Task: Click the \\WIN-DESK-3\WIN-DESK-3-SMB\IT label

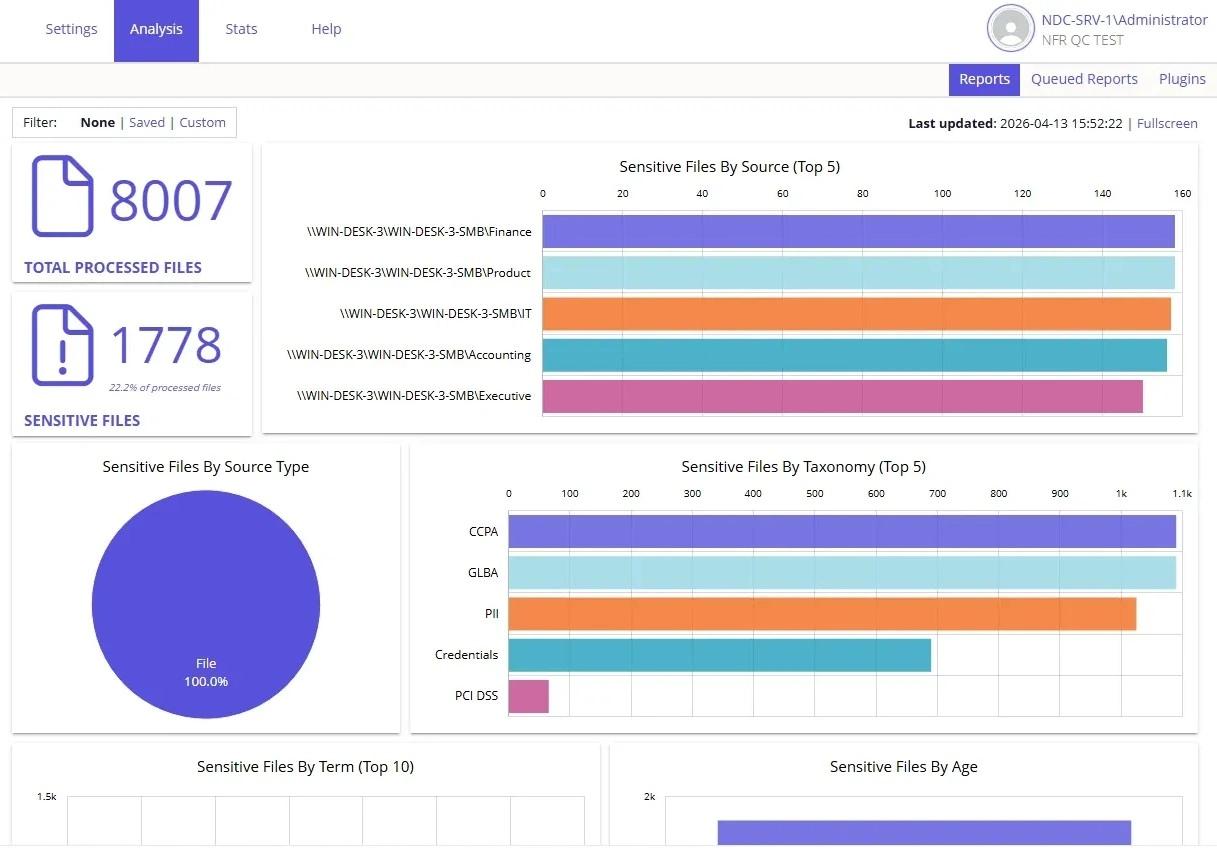Action: (x=436, y=314)
